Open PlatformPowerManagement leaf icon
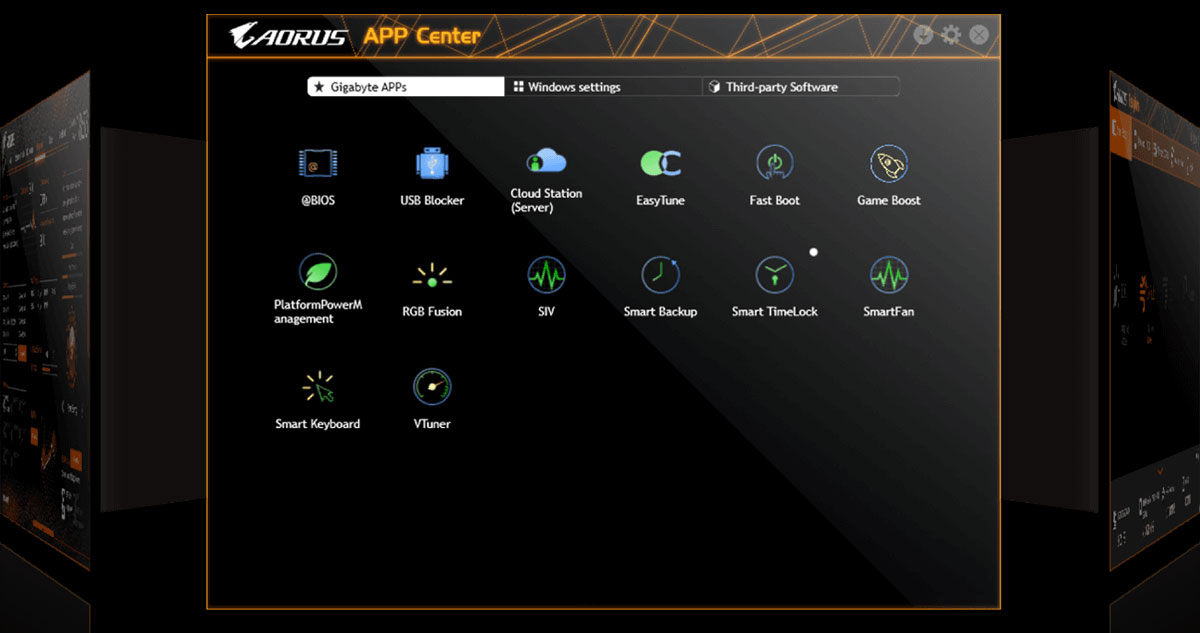The height and width of the screenshot is (633, 1200). 318,272
